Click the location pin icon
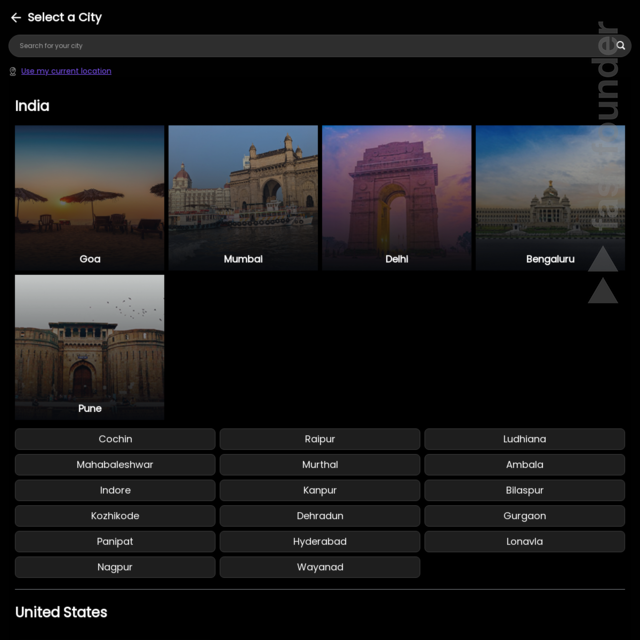Image resolution: width=640 pixels, height=640 pixels. [13, 71]
